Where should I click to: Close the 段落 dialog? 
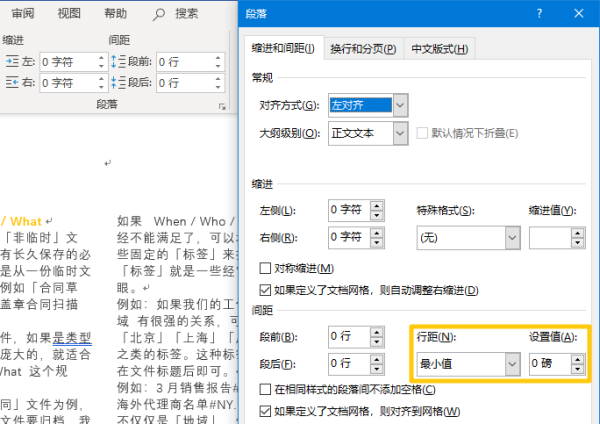(x=579, y=13)
